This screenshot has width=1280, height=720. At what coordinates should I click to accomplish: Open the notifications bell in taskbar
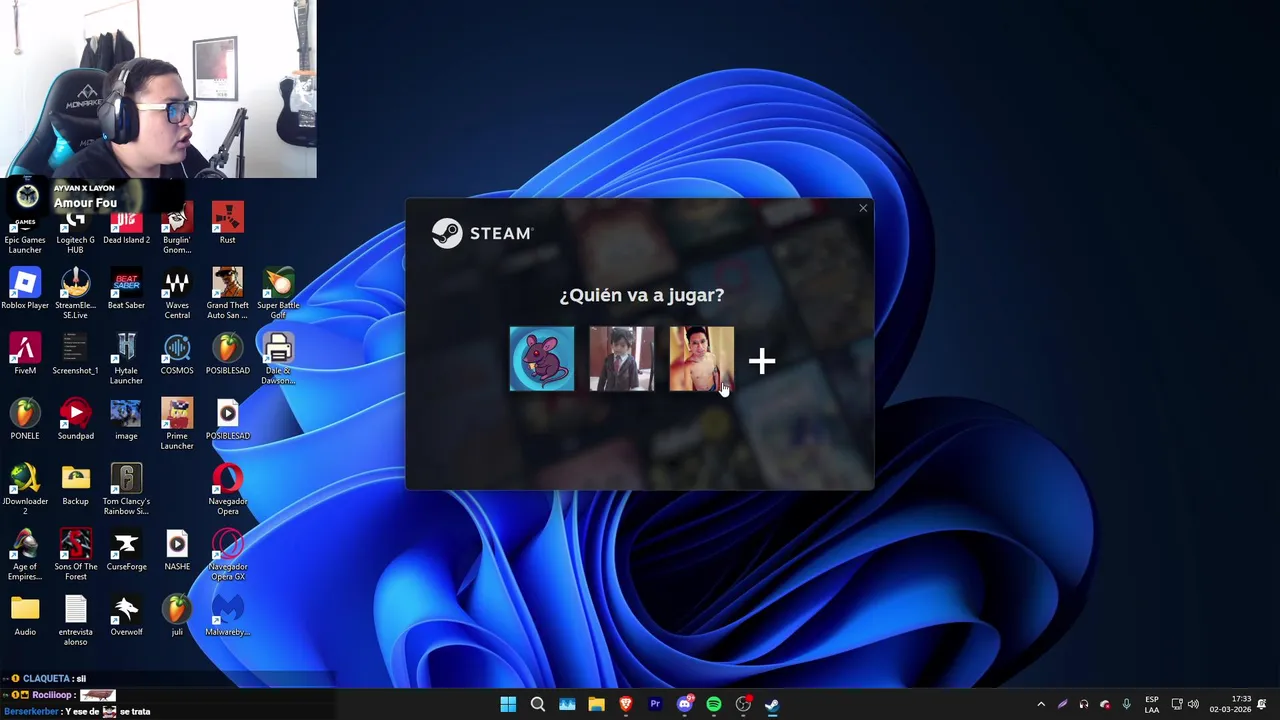[1262, 704]
